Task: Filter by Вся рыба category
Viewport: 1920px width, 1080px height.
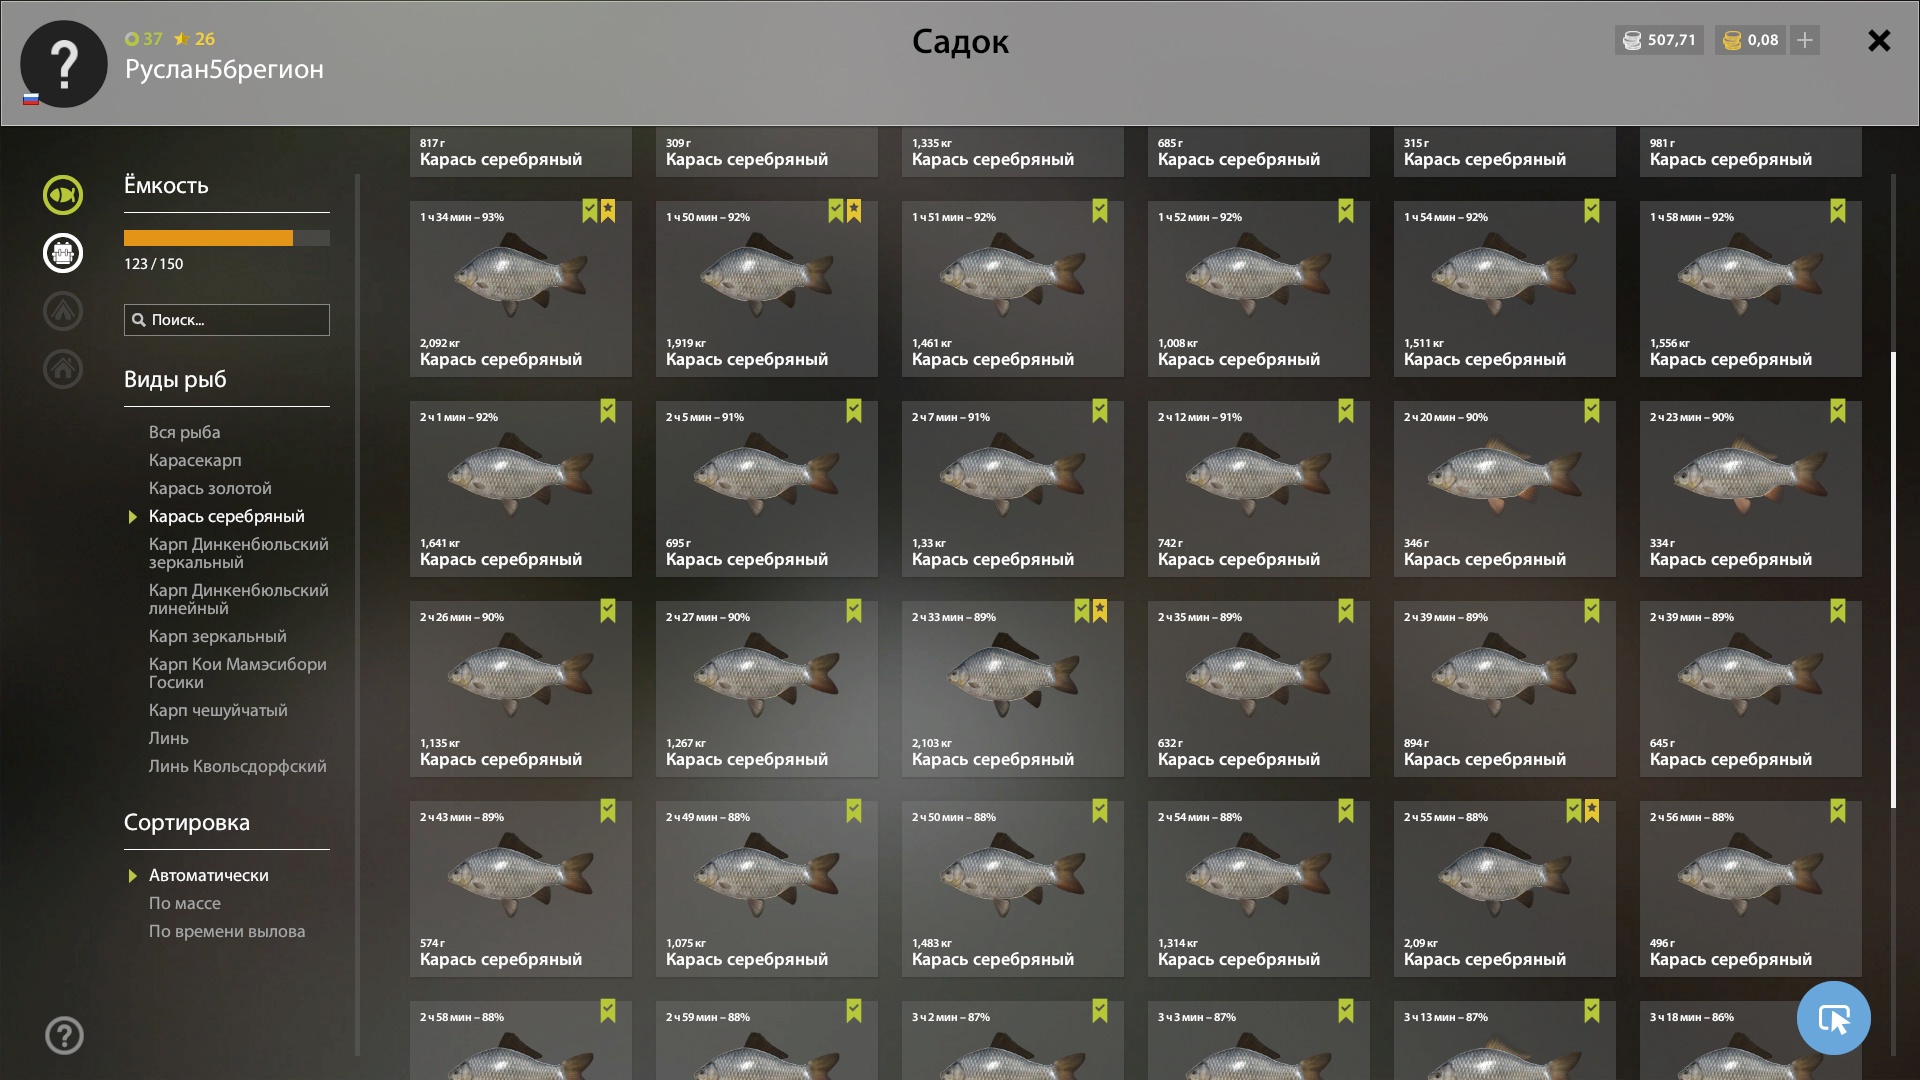Action: [x=185, y=432]
